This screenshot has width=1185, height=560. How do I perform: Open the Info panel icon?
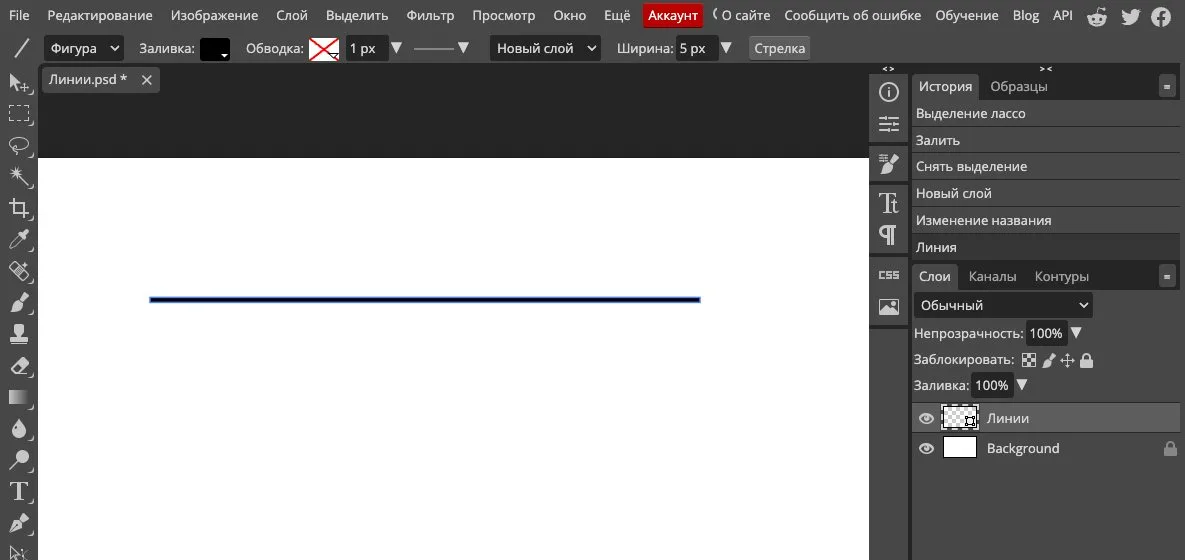(889, 92)
